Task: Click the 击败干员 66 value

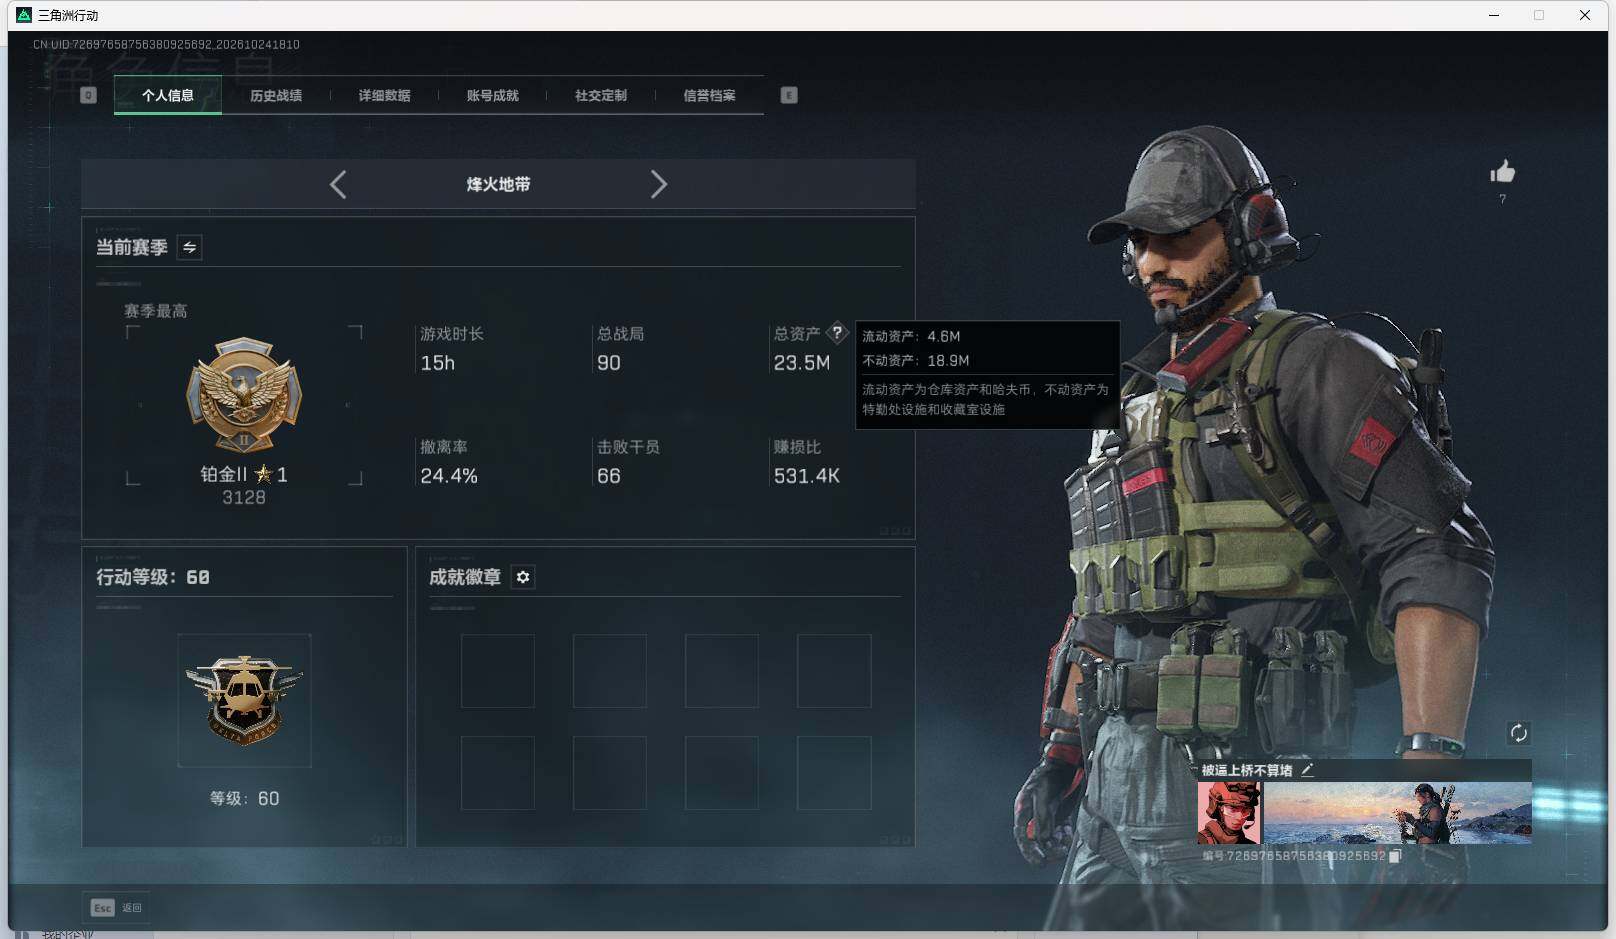Action: [608, 476]
